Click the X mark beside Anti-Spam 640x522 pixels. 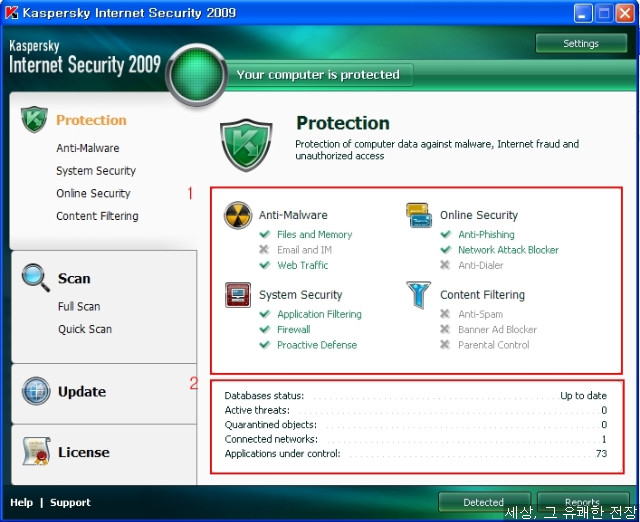click(x=445, y=314)
